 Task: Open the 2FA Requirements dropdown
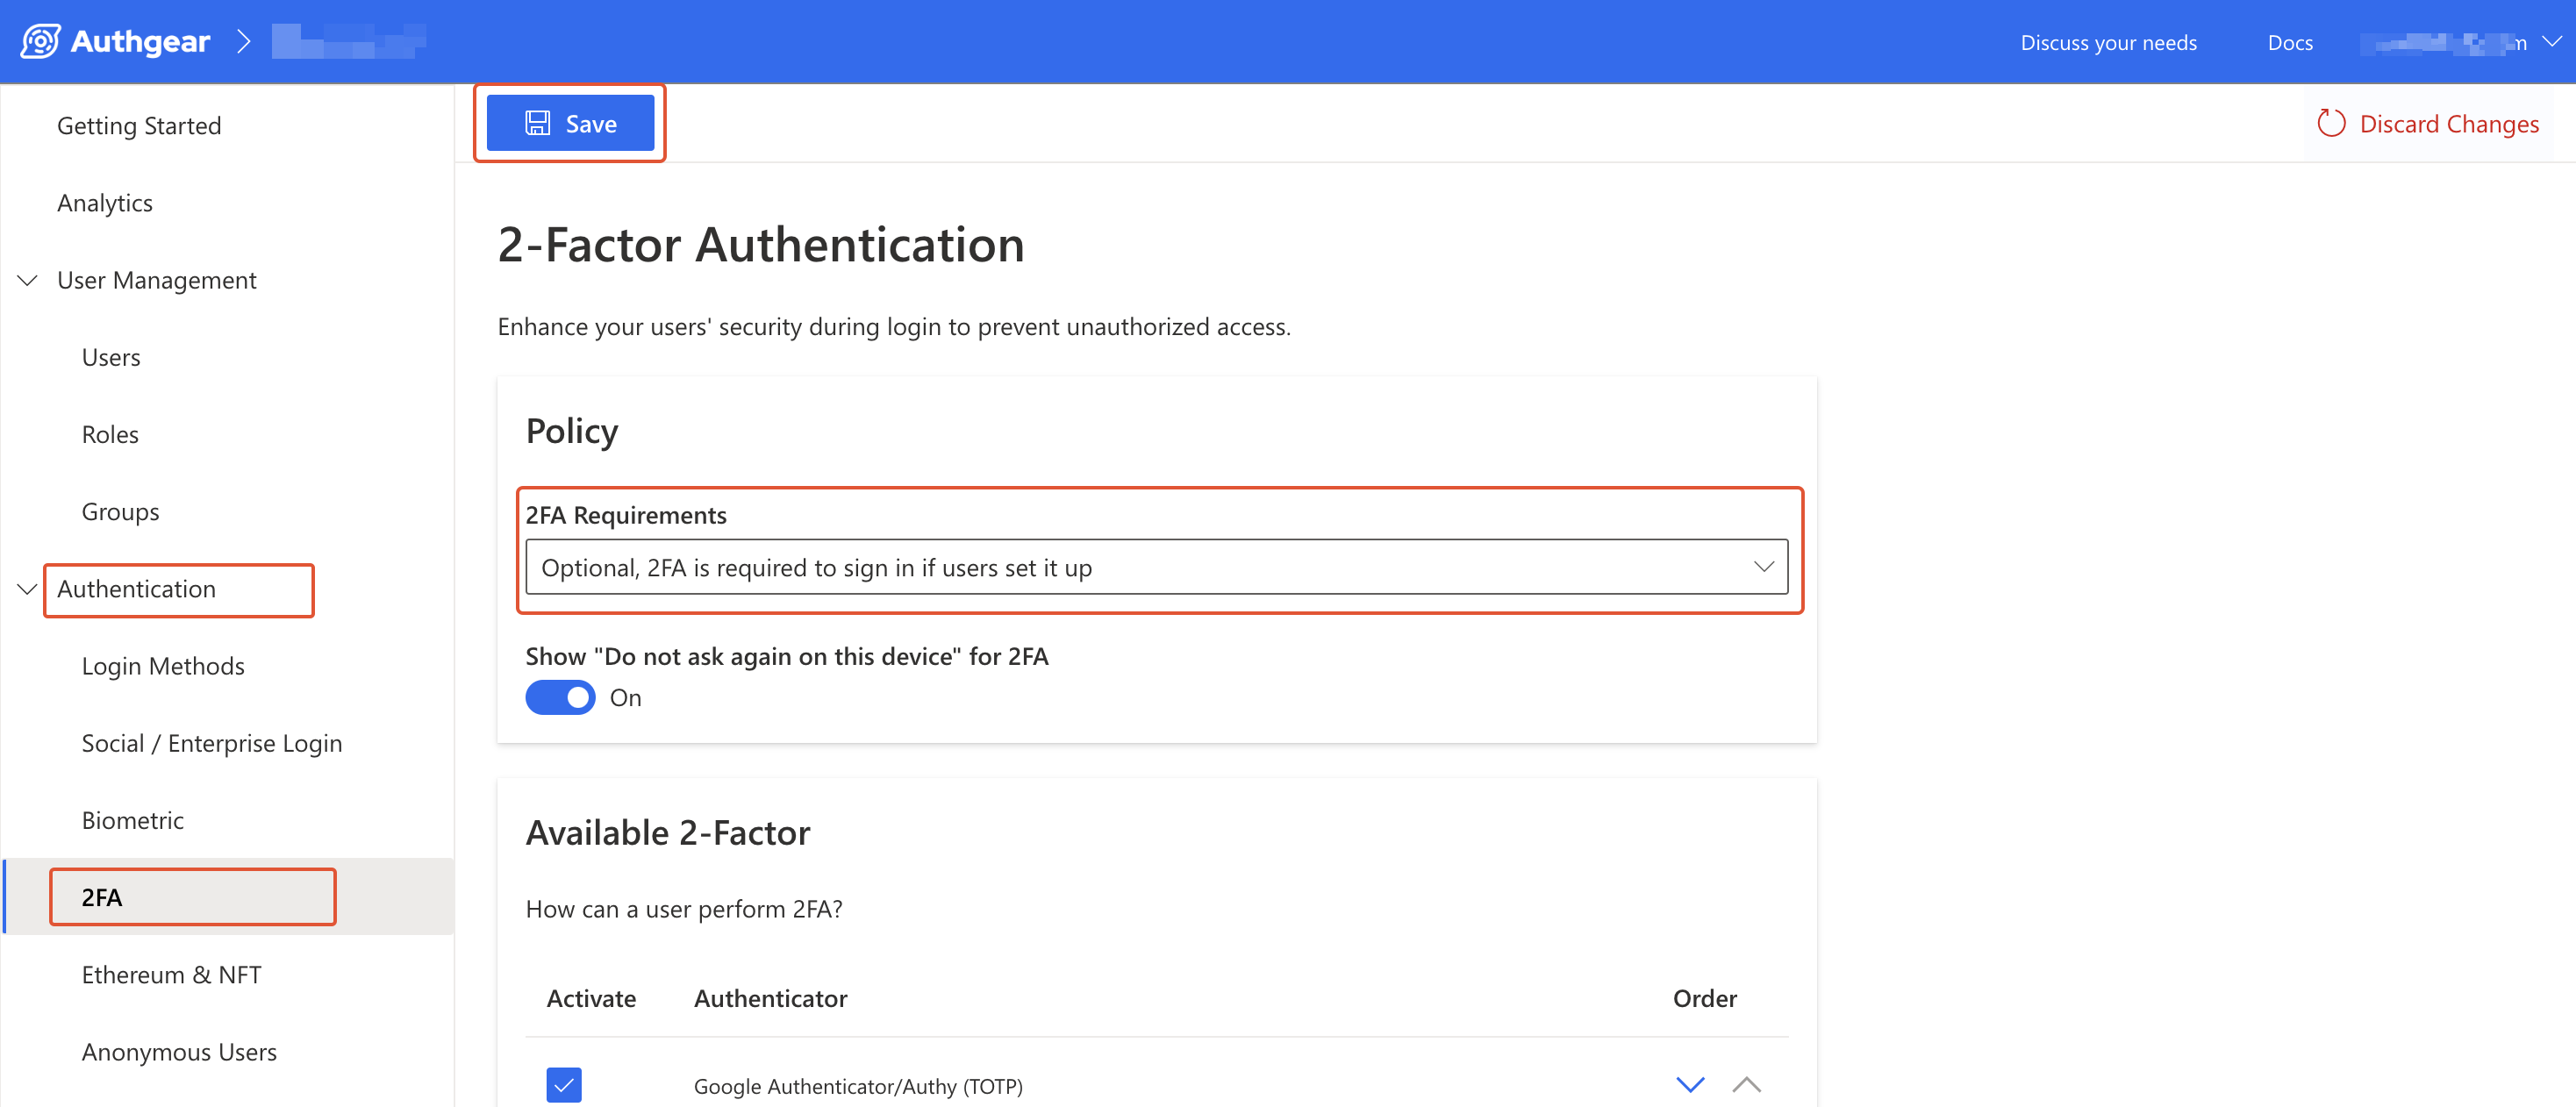1156,567
